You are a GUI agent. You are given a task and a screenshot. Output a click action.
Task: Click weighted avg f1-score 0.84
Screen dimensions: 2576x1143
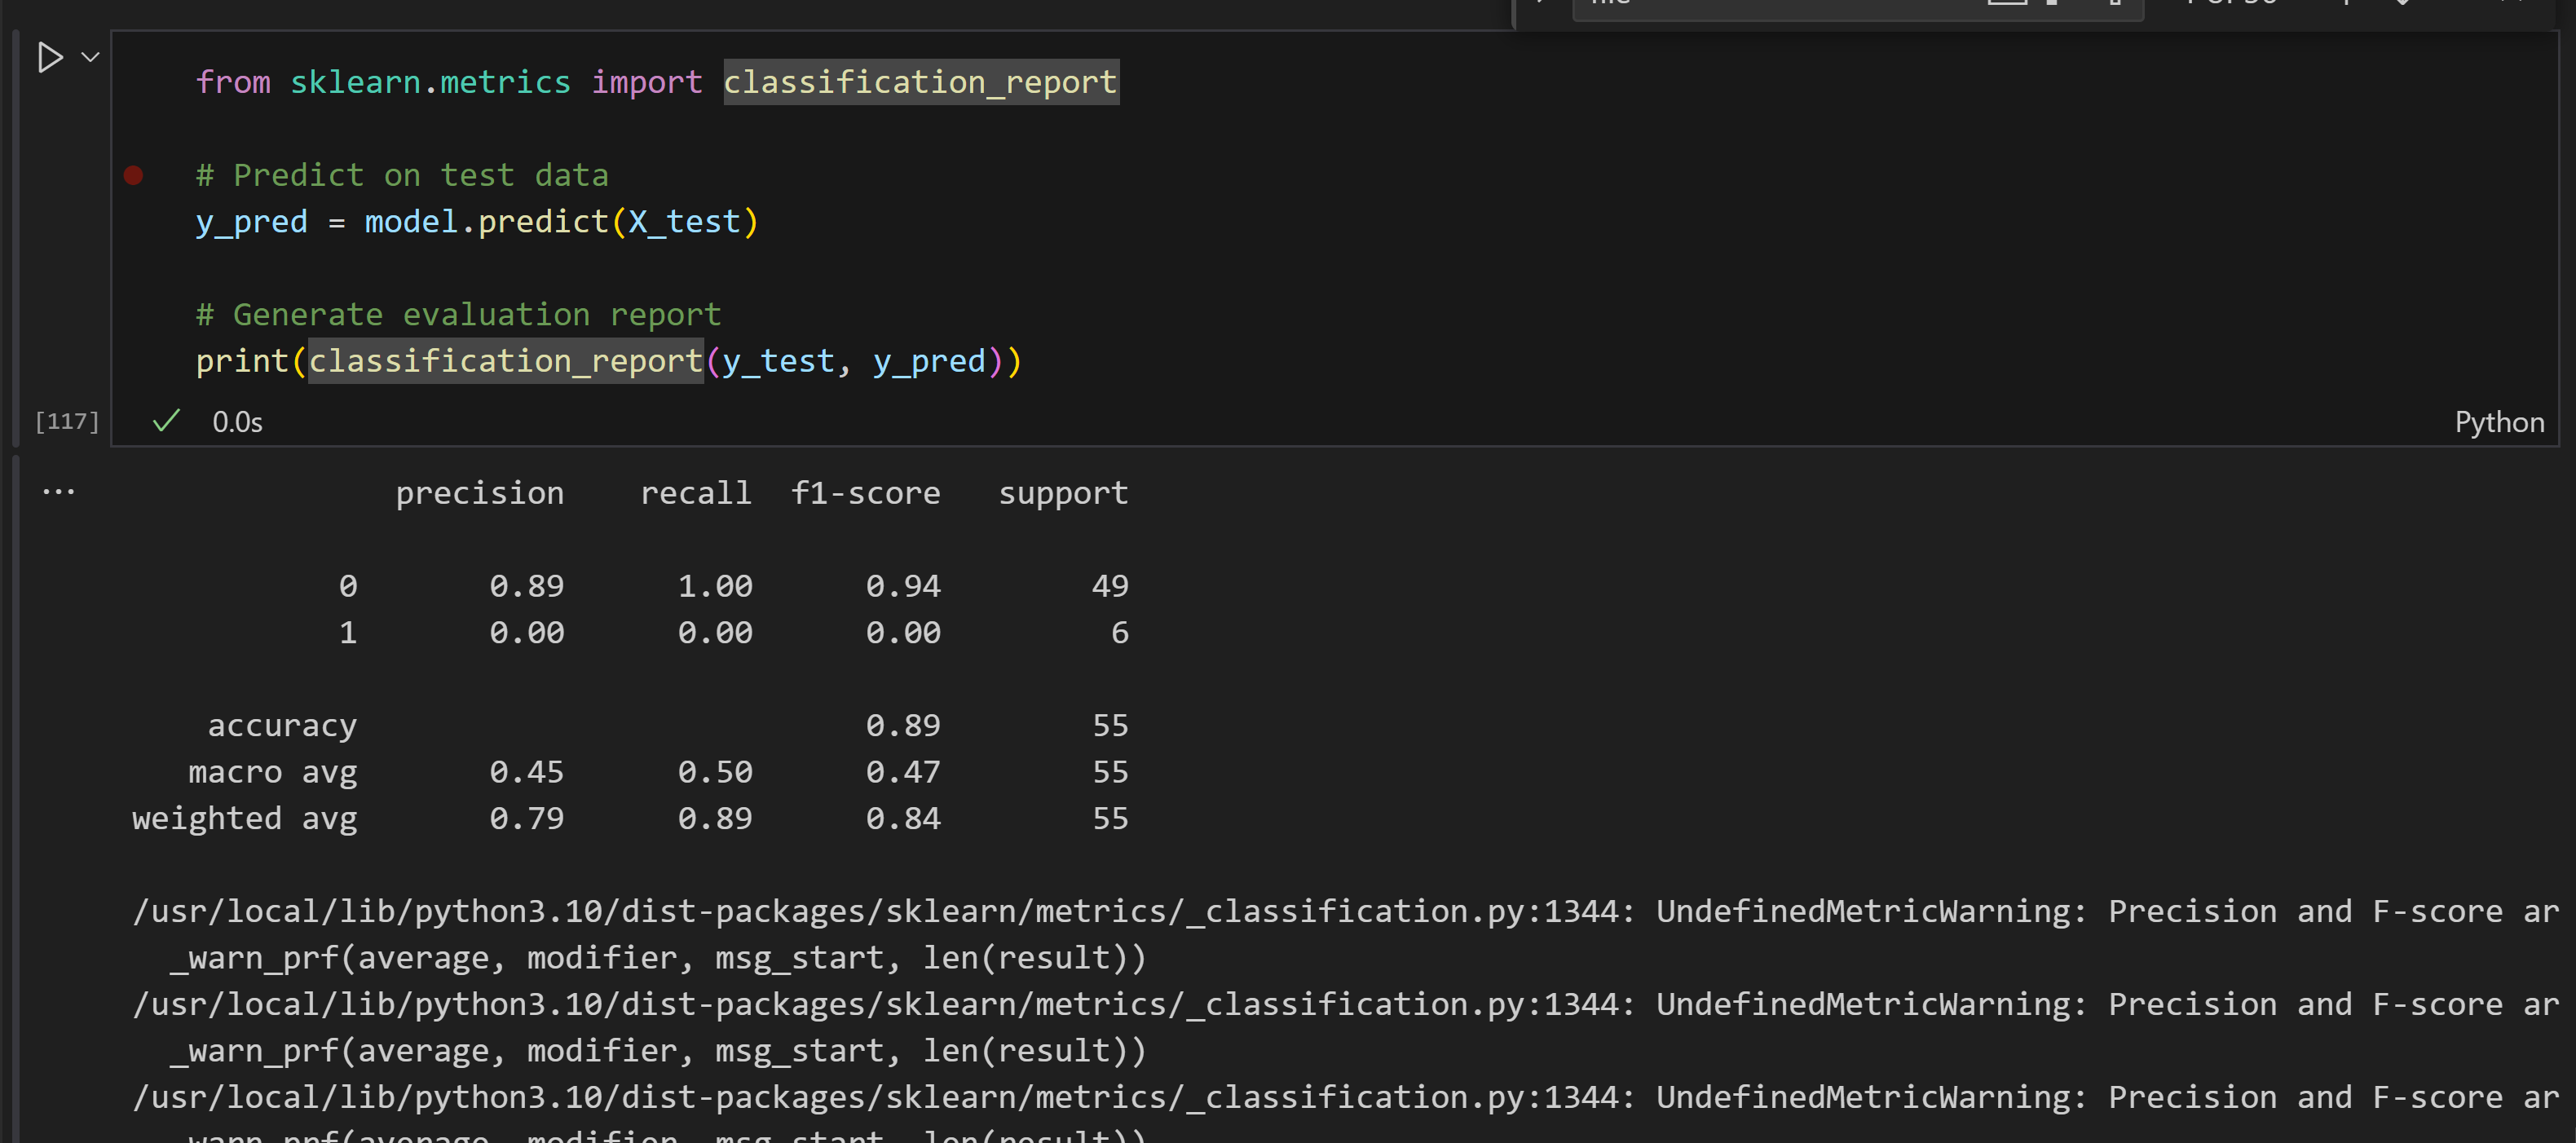tap(903, 819)
